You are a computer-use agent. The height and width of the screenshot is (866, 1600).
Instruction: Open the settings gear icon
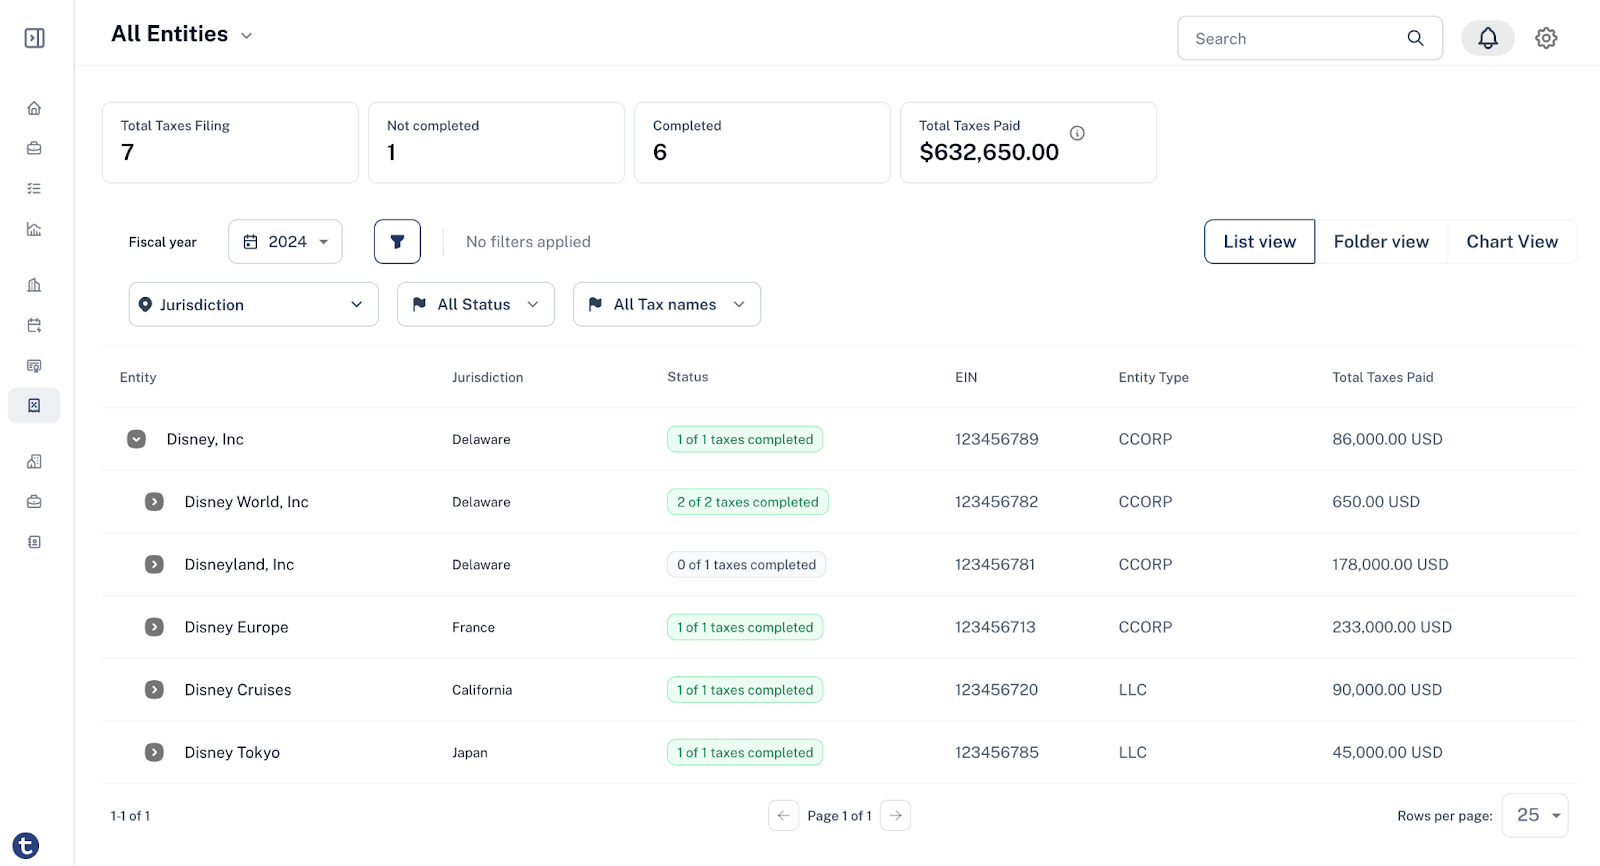[x=1546, y=38]
